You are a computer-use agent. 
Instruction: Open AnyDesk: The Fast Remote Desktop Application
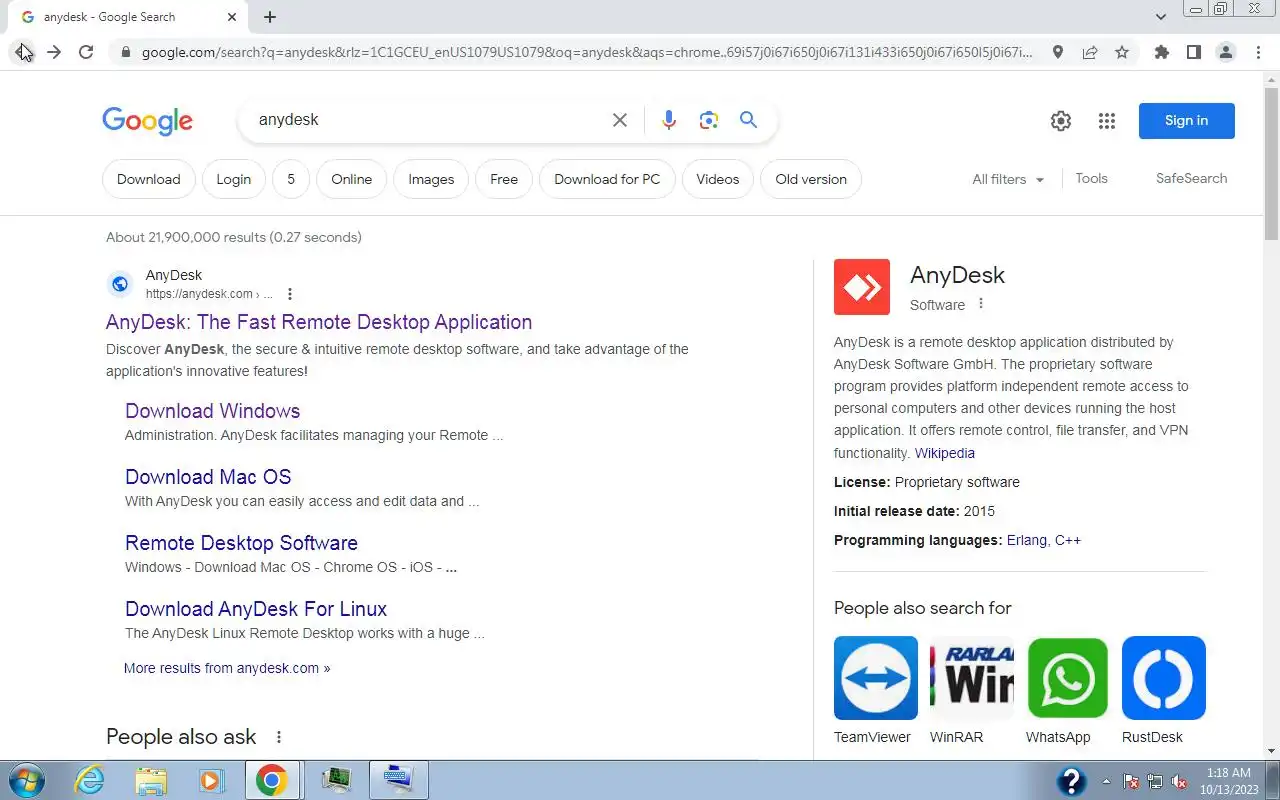319,322
